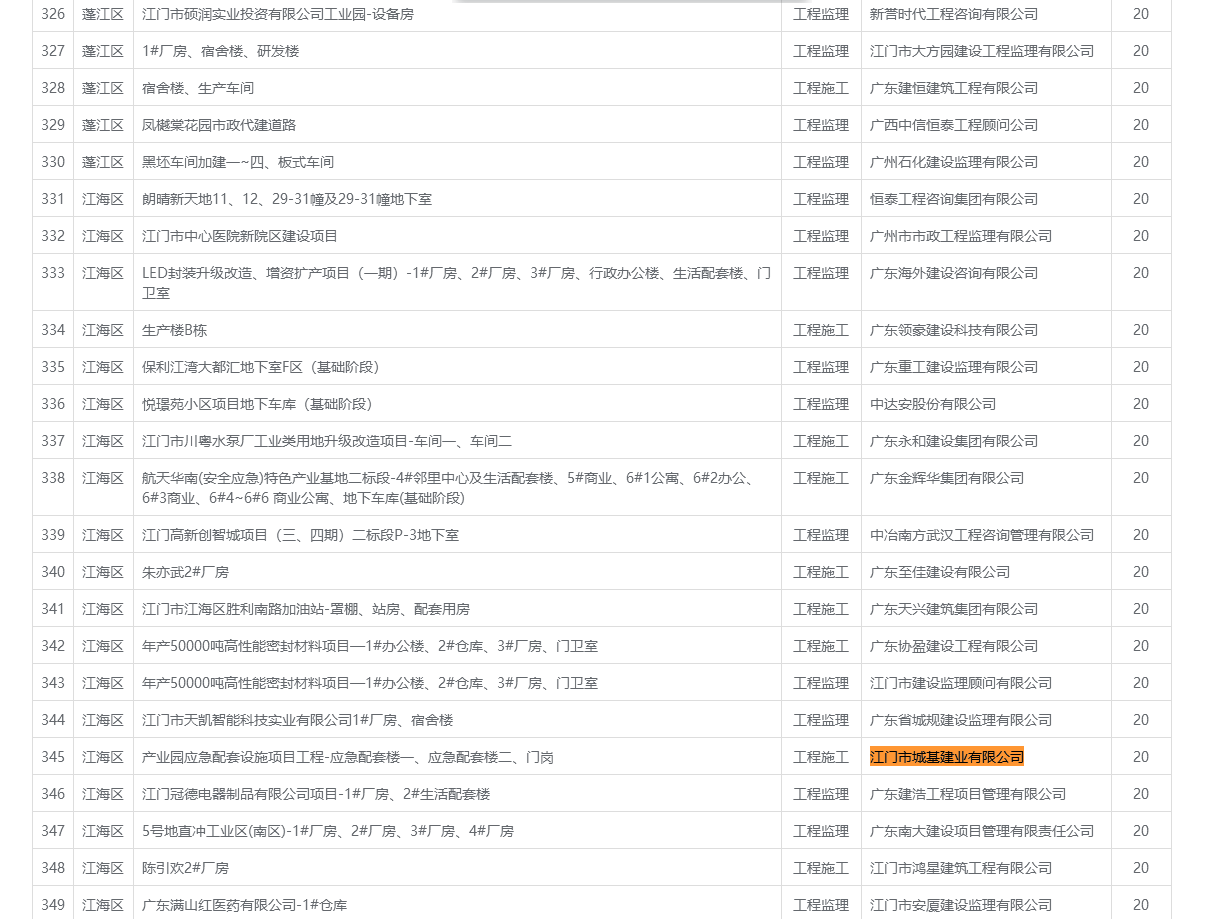Click company 江门市建设监理顾问有限公司
Viewport: 1223px width, 919px height.
tap(961, 683)
